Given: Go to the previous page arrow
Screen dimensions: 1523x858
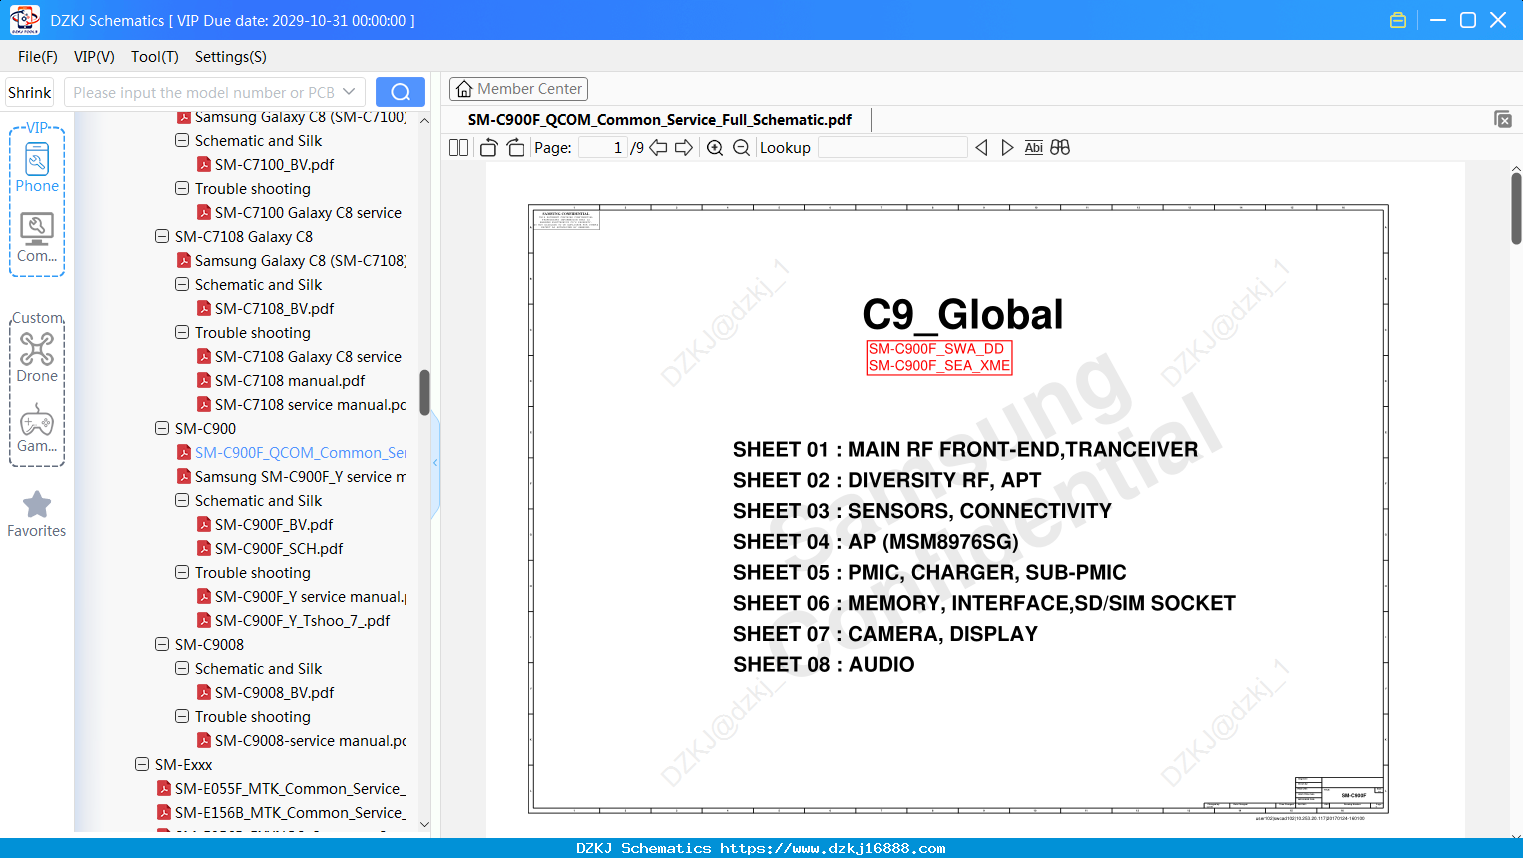Looking at the screenshot, I should [658, 148].
